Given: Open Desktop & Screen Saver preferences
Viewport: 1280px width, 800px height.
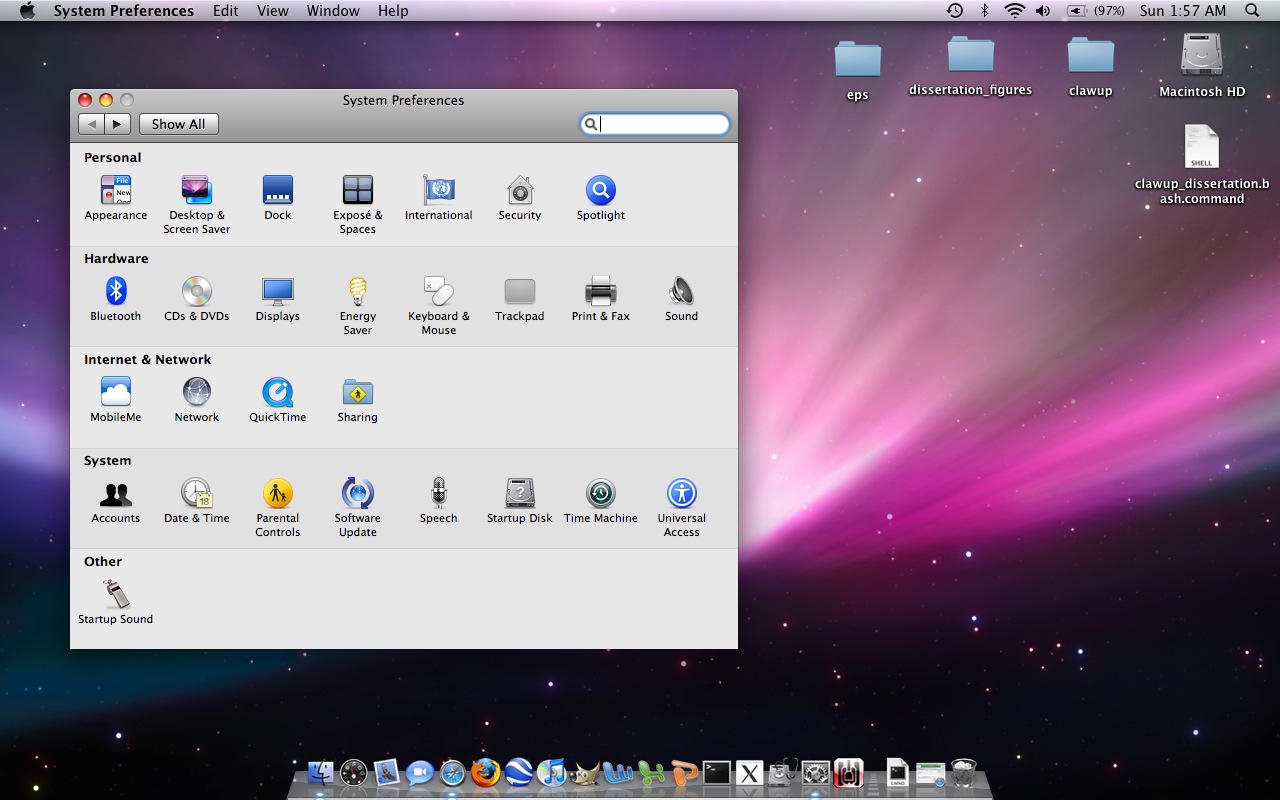Looking at the screenshot, I should (196, 191).
